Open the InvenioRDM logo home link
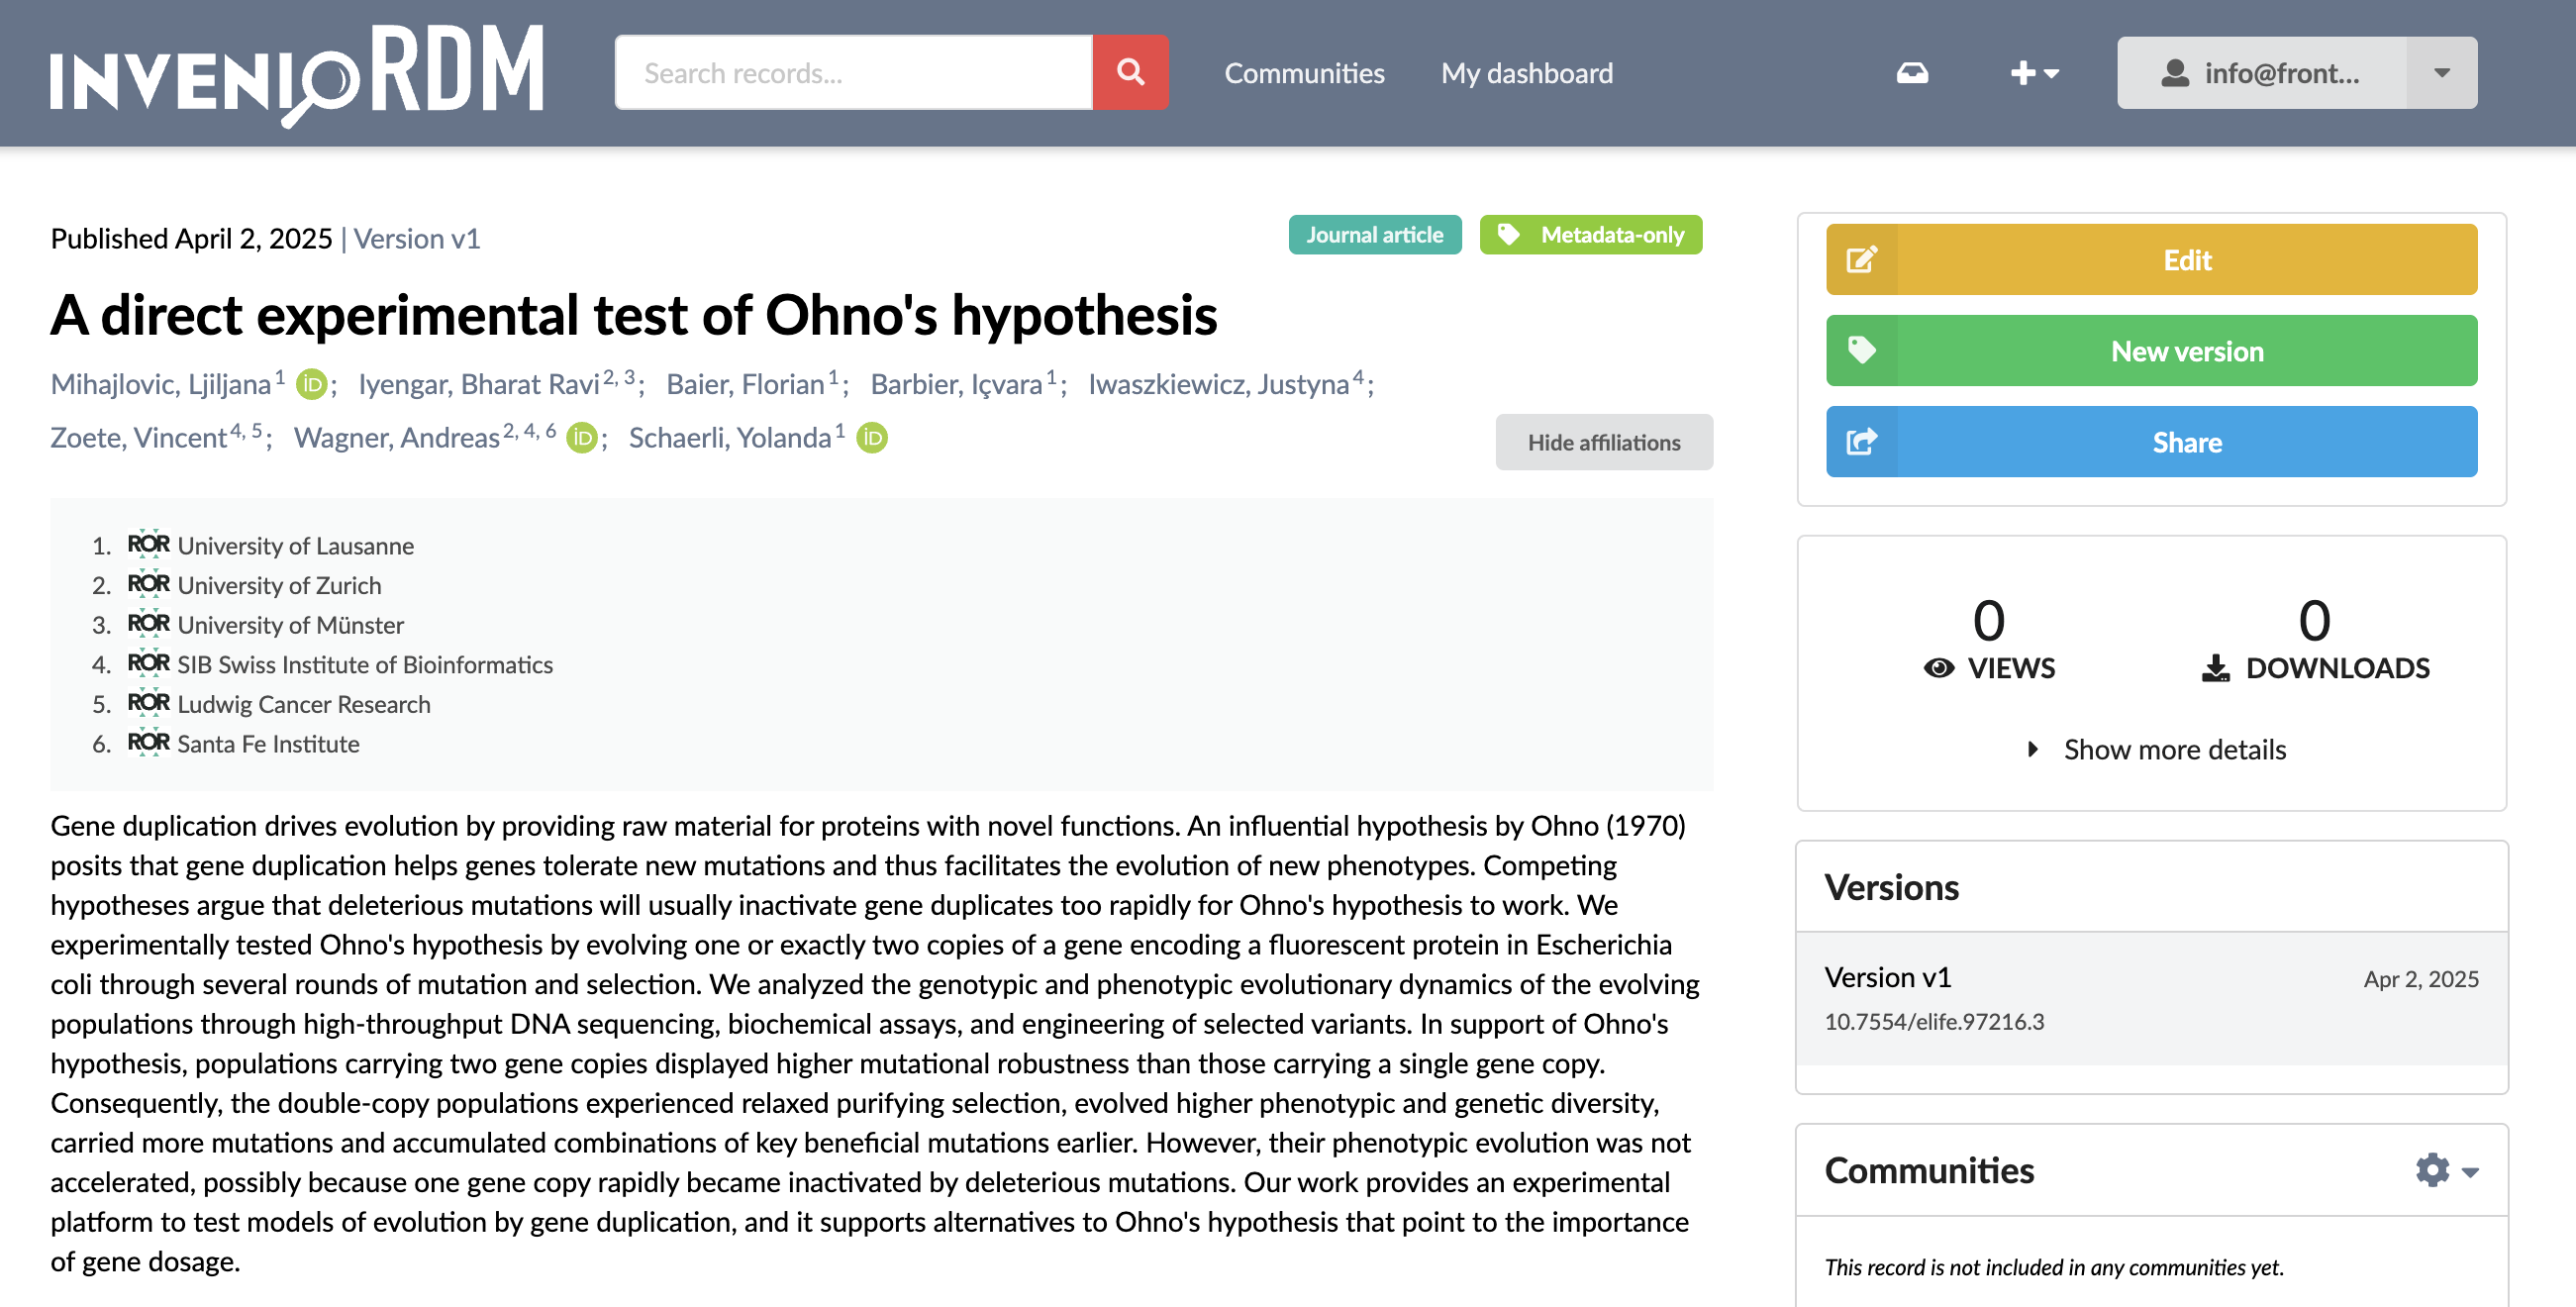This screenshot has width=2576, height=1307. tap(296, 74)
